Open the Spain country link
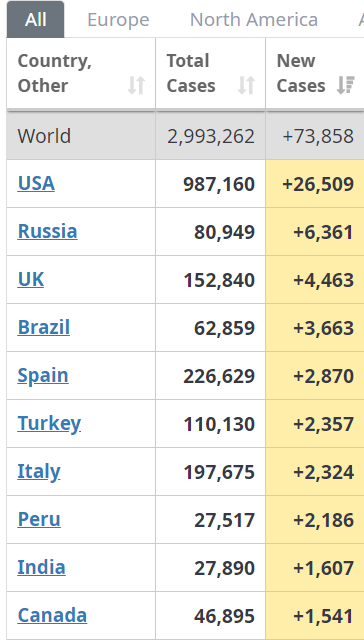This screenshot has height=640, width=364. click(43, 376)
